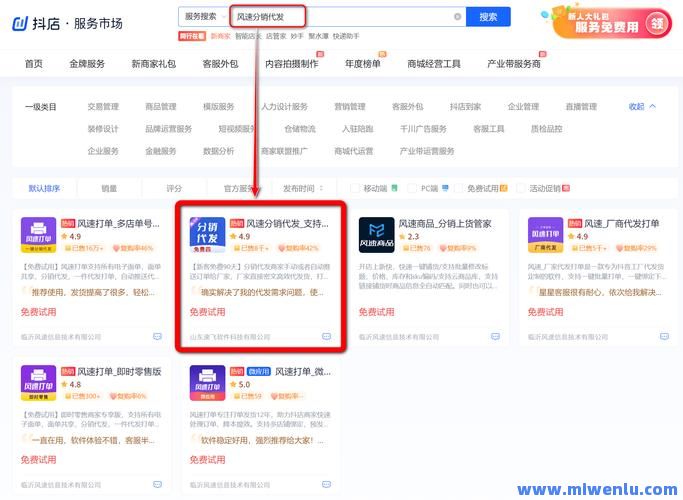Go to the 金牌服务 nav tab

[87, 63]
